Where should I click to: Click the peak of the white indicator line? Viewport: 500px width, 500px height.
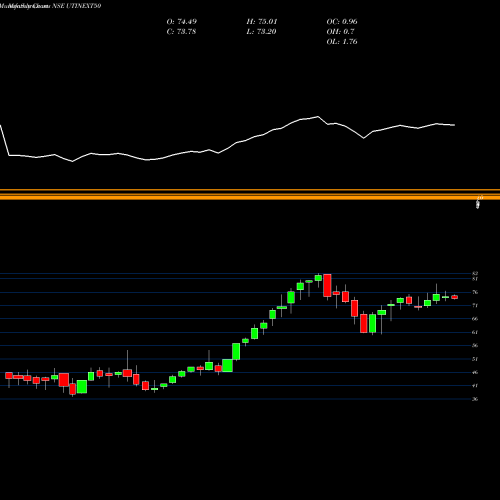(x=318, y=116)
